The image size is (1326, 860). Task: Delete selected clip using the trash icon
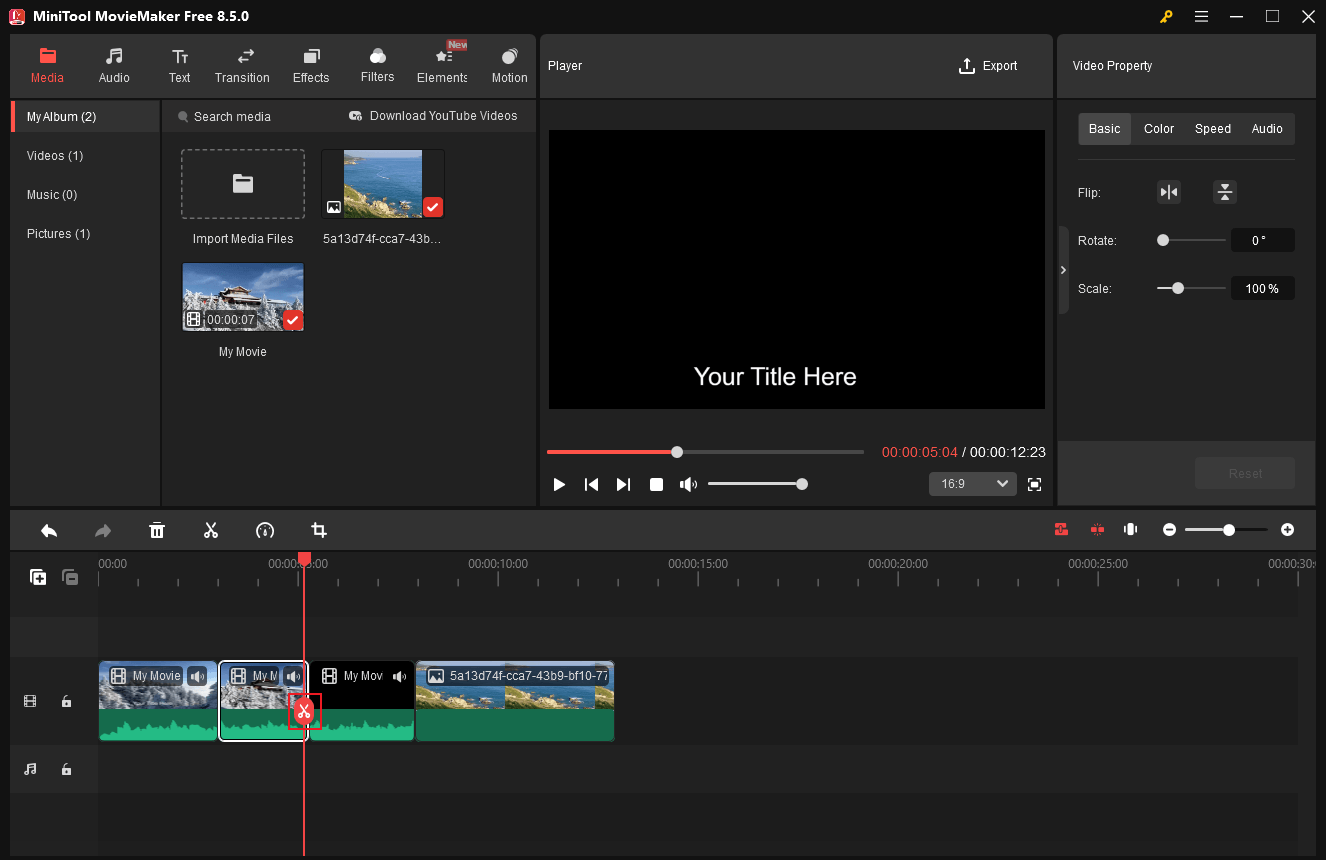(x=157, y=530)
